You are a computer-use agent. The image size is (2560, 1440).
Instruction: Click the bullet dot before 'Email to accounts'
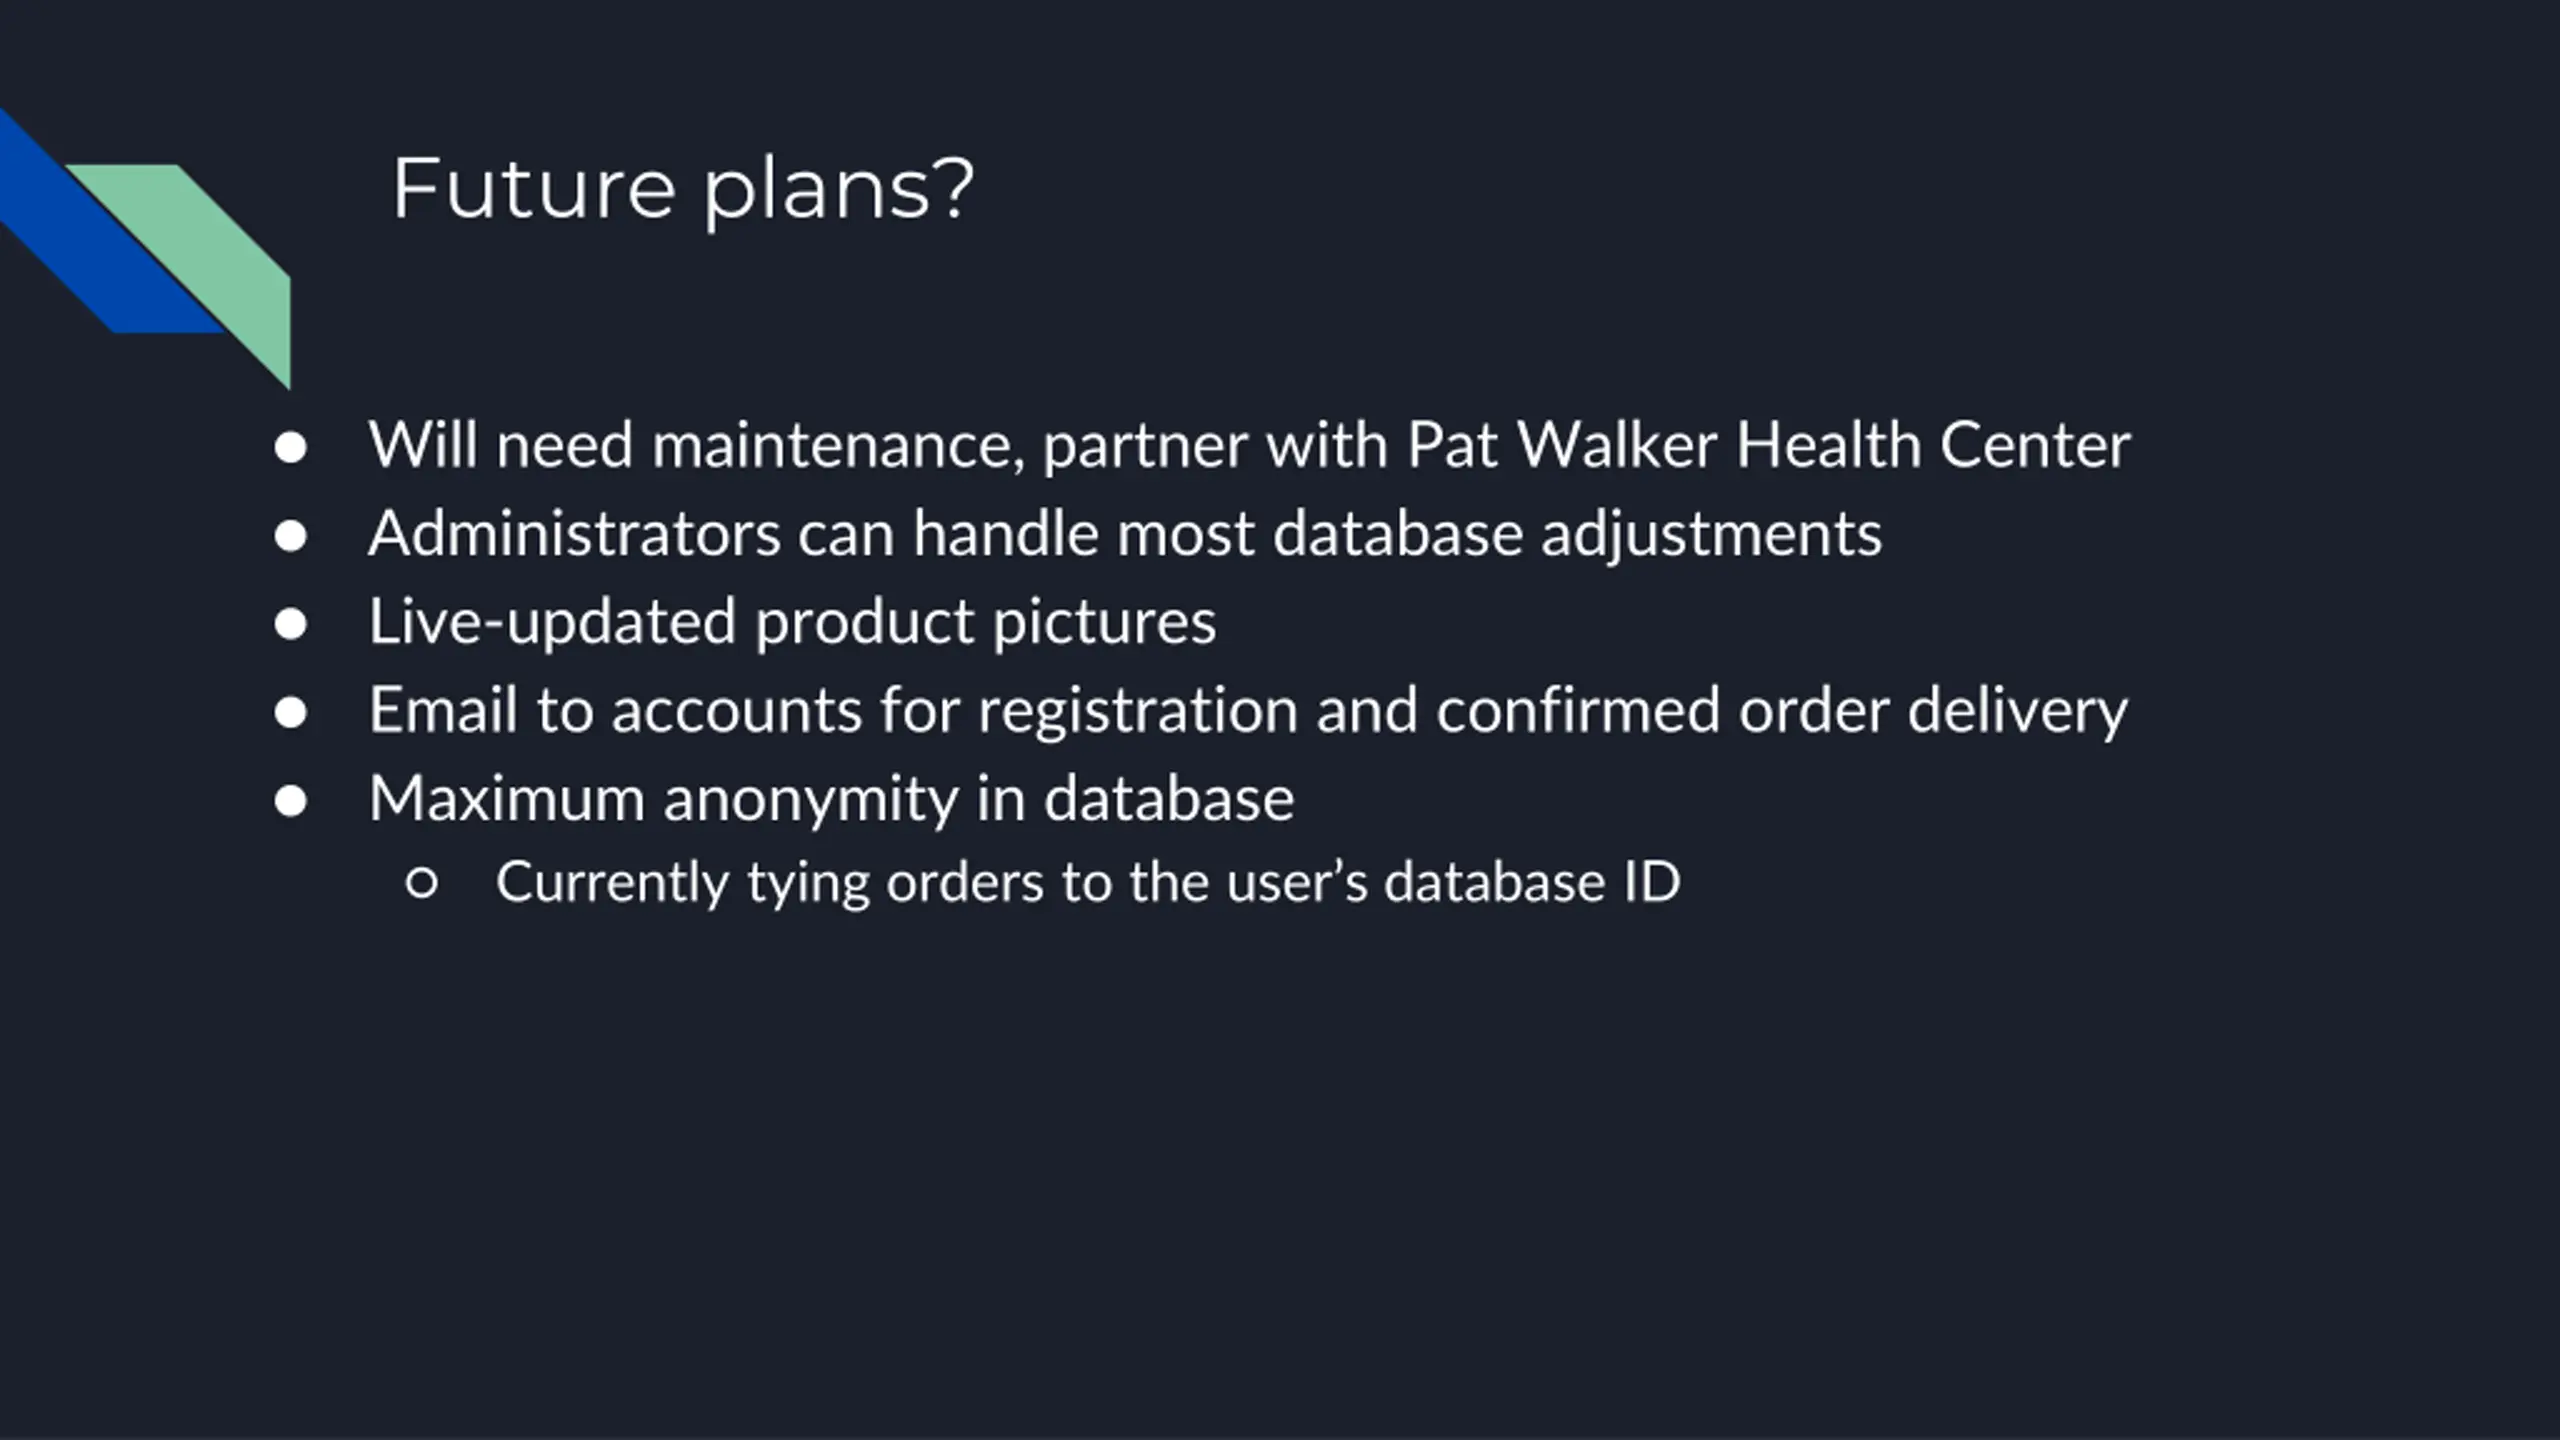tap(290, 712)
